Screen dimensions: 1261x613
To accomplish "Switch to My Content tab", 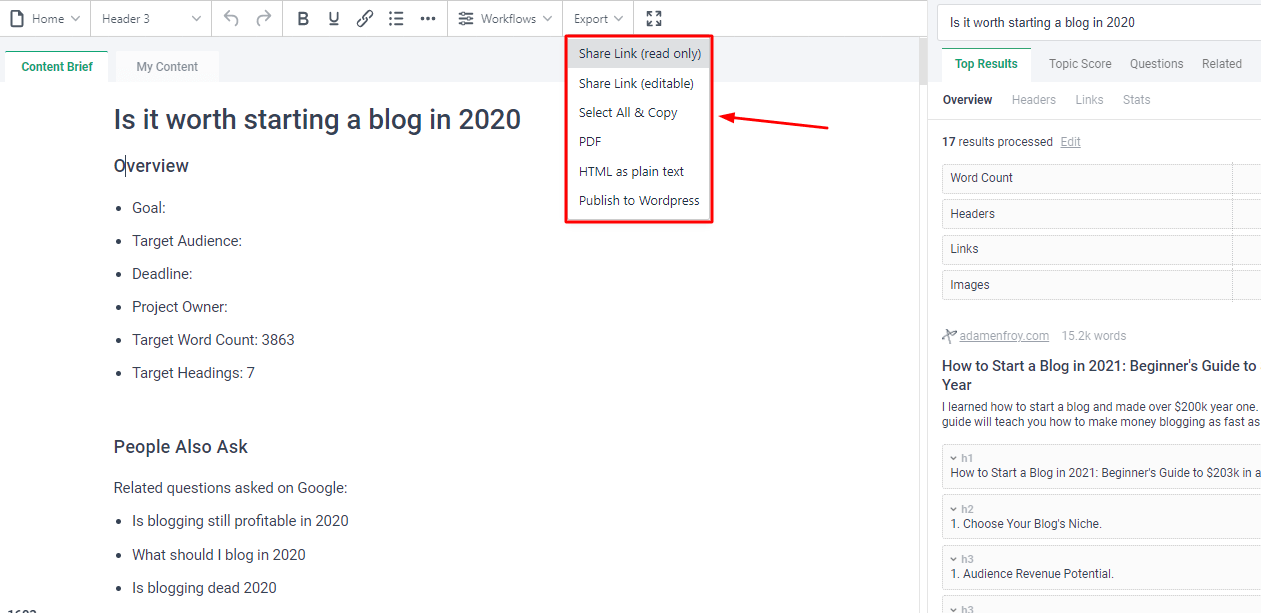I will pos(167,67).
